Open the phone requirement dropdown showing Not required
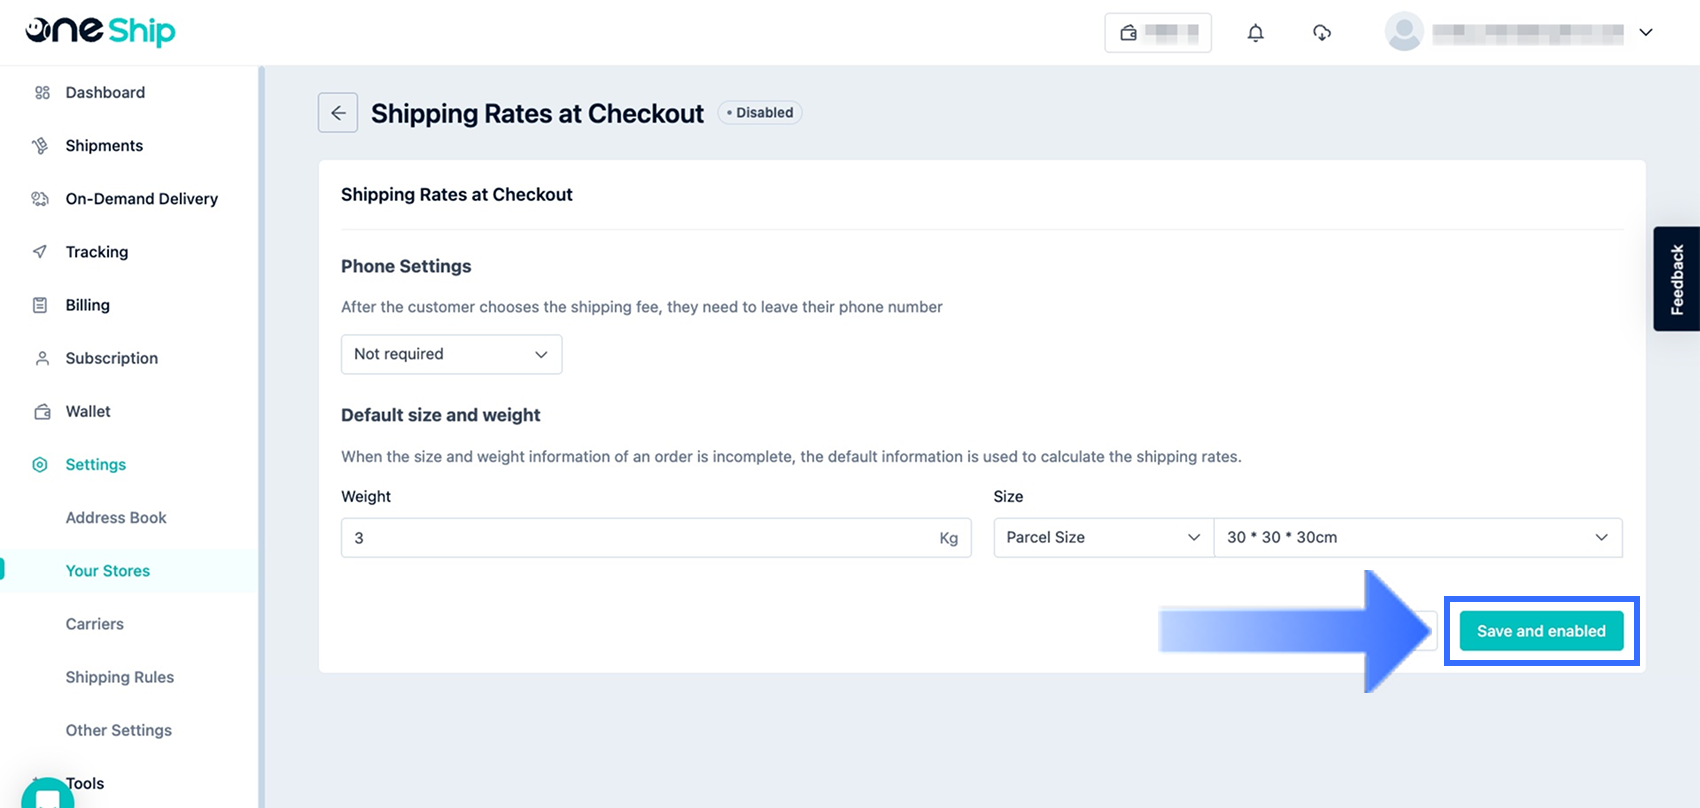Screen dimensions: 1700x808 coord(451,354)
